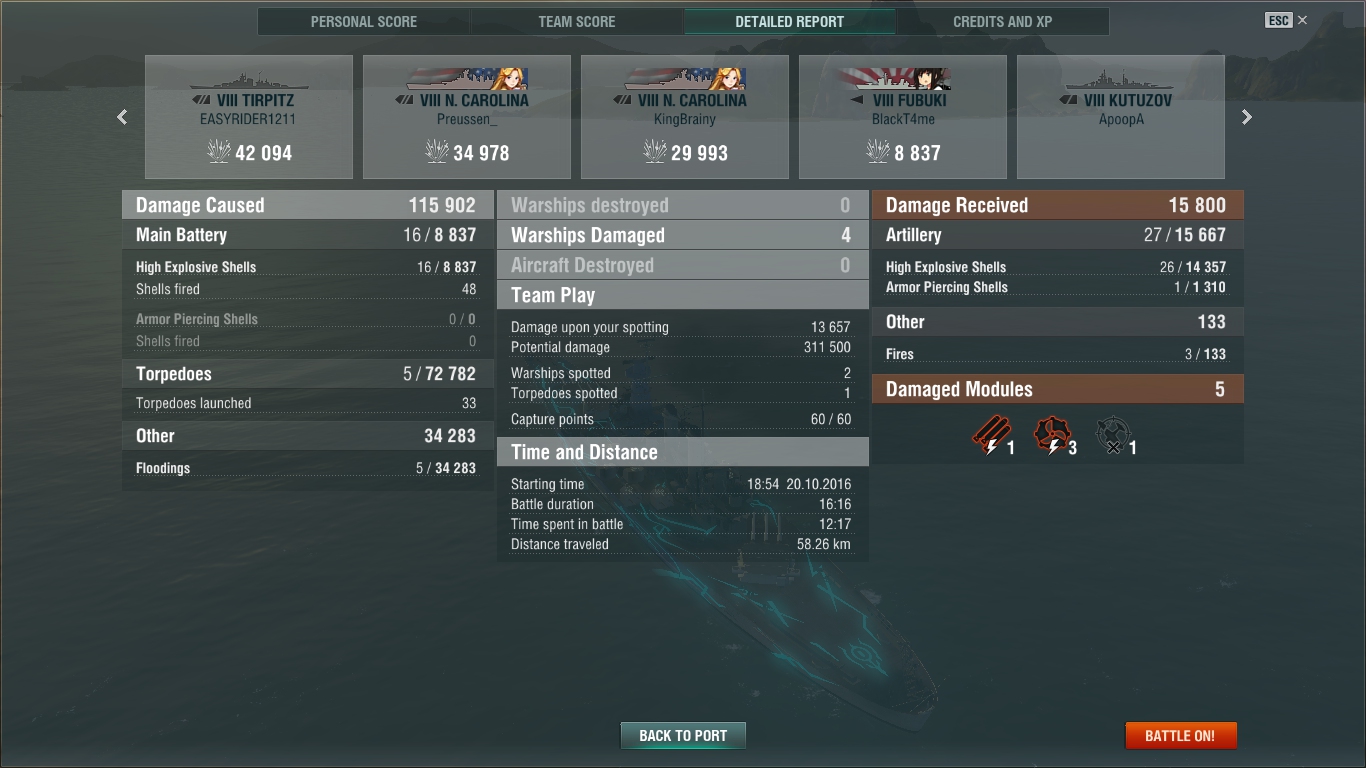
Task: Show next ships with the right arrow
Action: (x=1246, y=117)
